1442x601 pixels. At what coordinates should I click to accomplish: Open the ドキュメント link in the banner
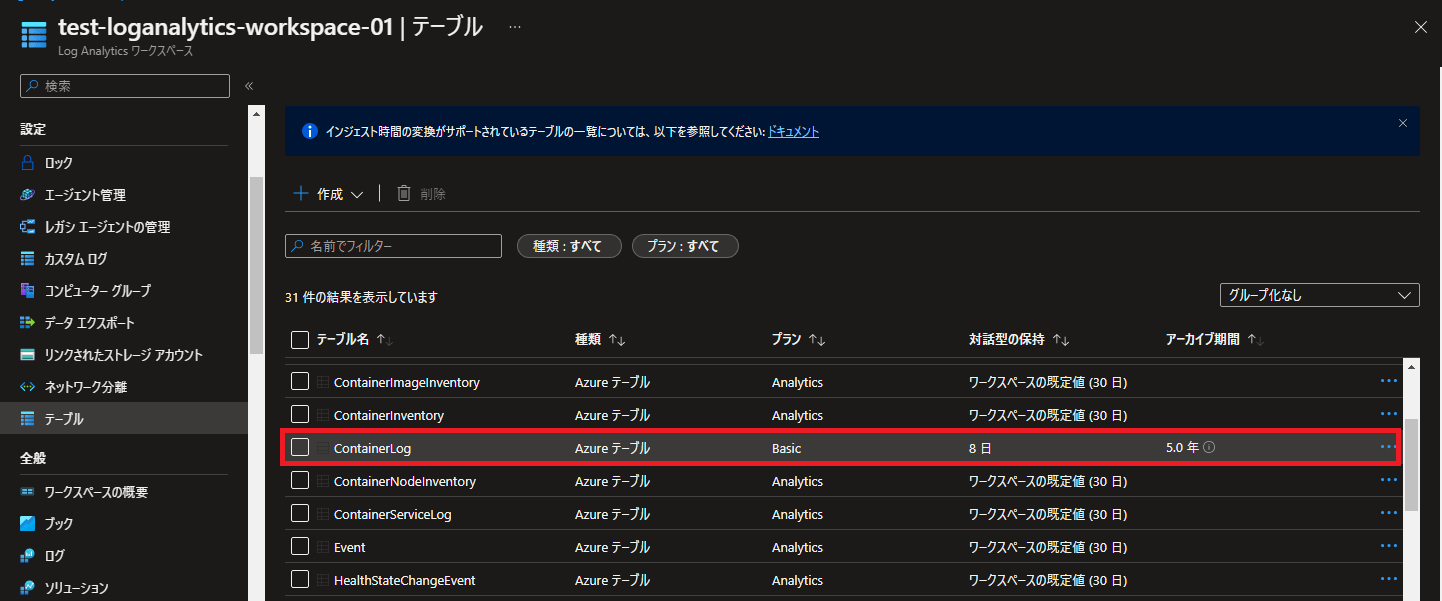point(793,131)
